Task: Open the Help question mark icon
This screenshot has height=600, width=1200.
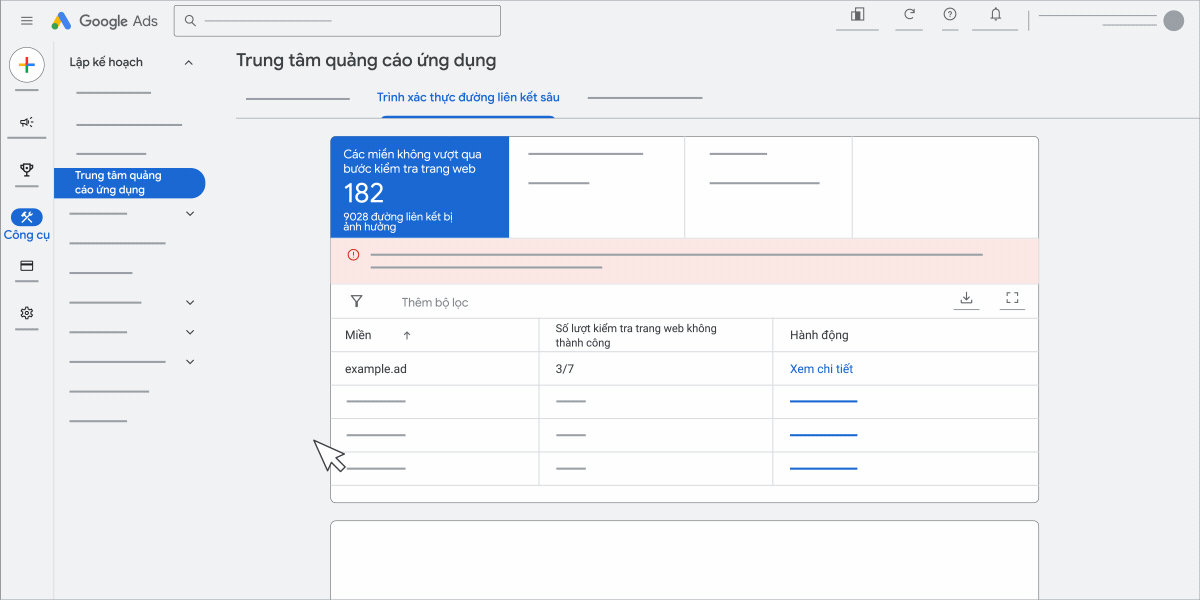Action: pyautogui.click(x=949, y=16)
